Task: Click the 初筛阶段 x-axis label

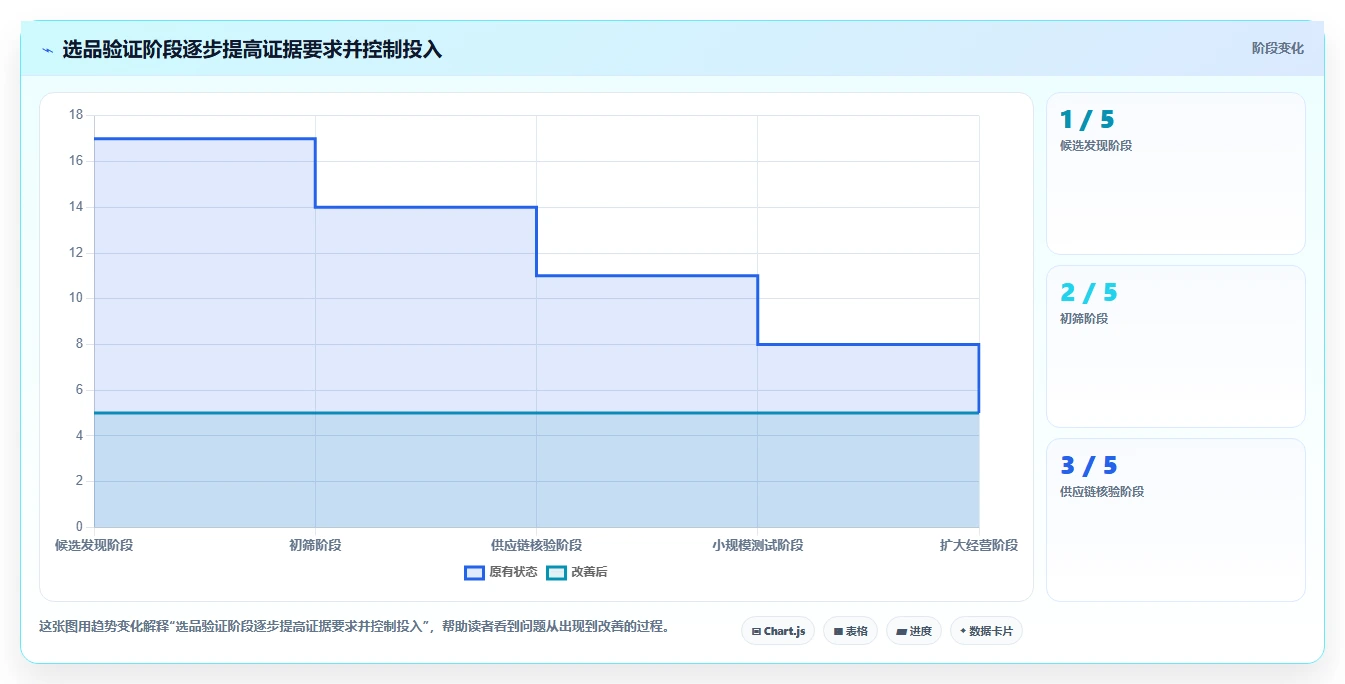Action: tap(315, 545)
